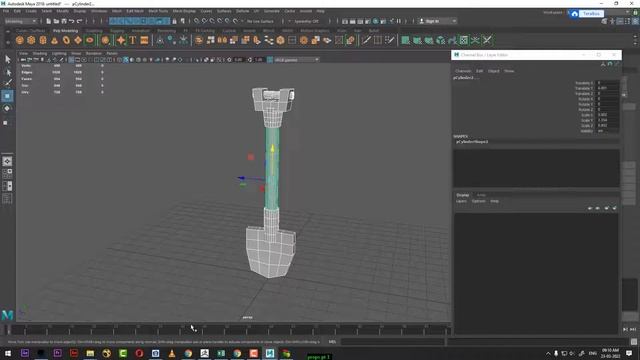Open the Object menu in Channel Box
This screenshot has width=640, height=360.
[x=493, y=71]
